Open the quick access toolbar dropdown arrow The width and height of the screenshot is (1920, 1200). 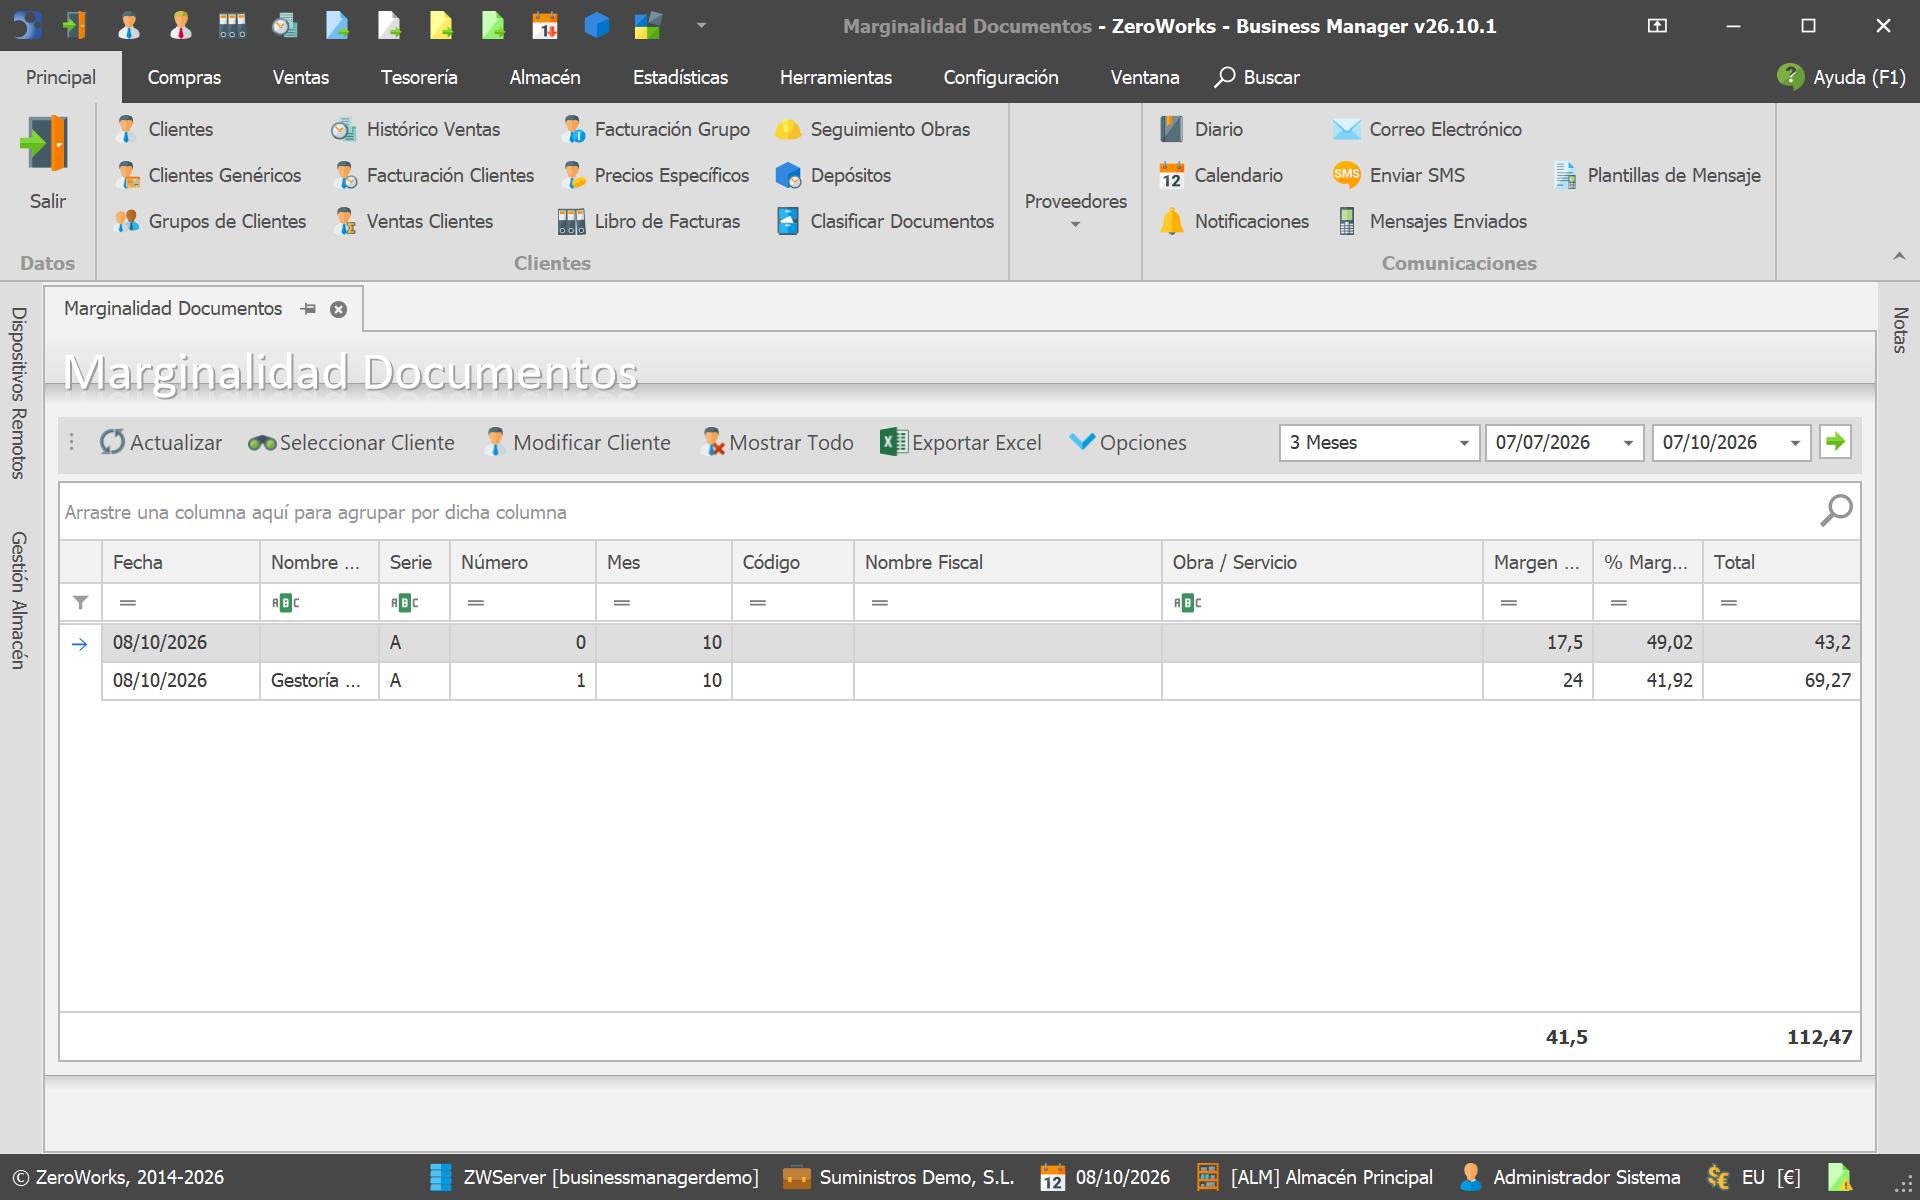tap(701, 25)
